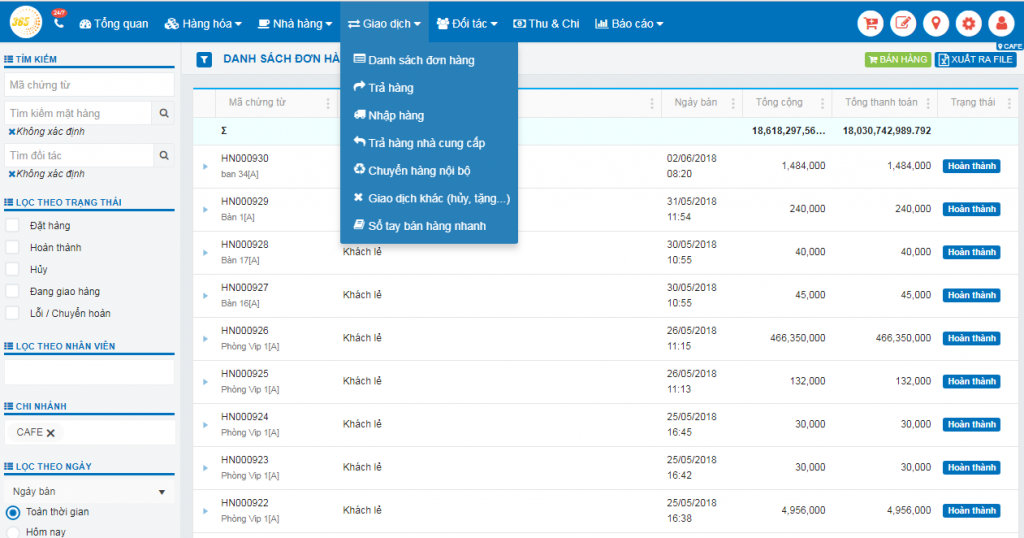
Task: Check the Đặt hàng status filter
Action: (12, 225)
